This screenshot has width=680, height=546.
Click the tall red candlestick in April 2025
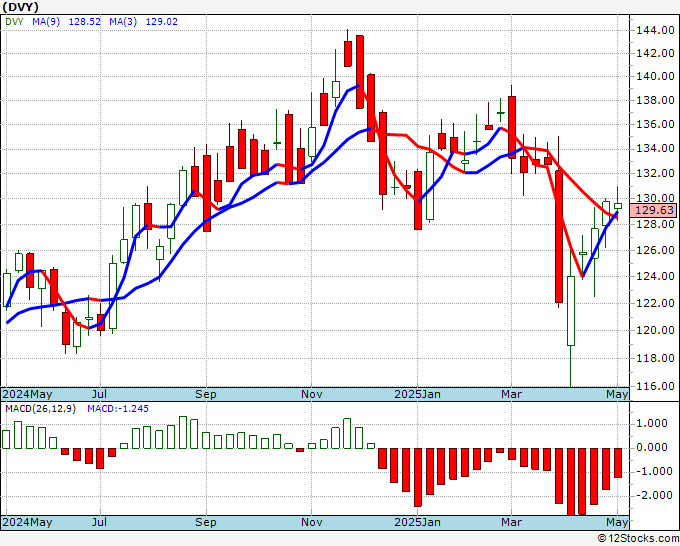point(559,236)
